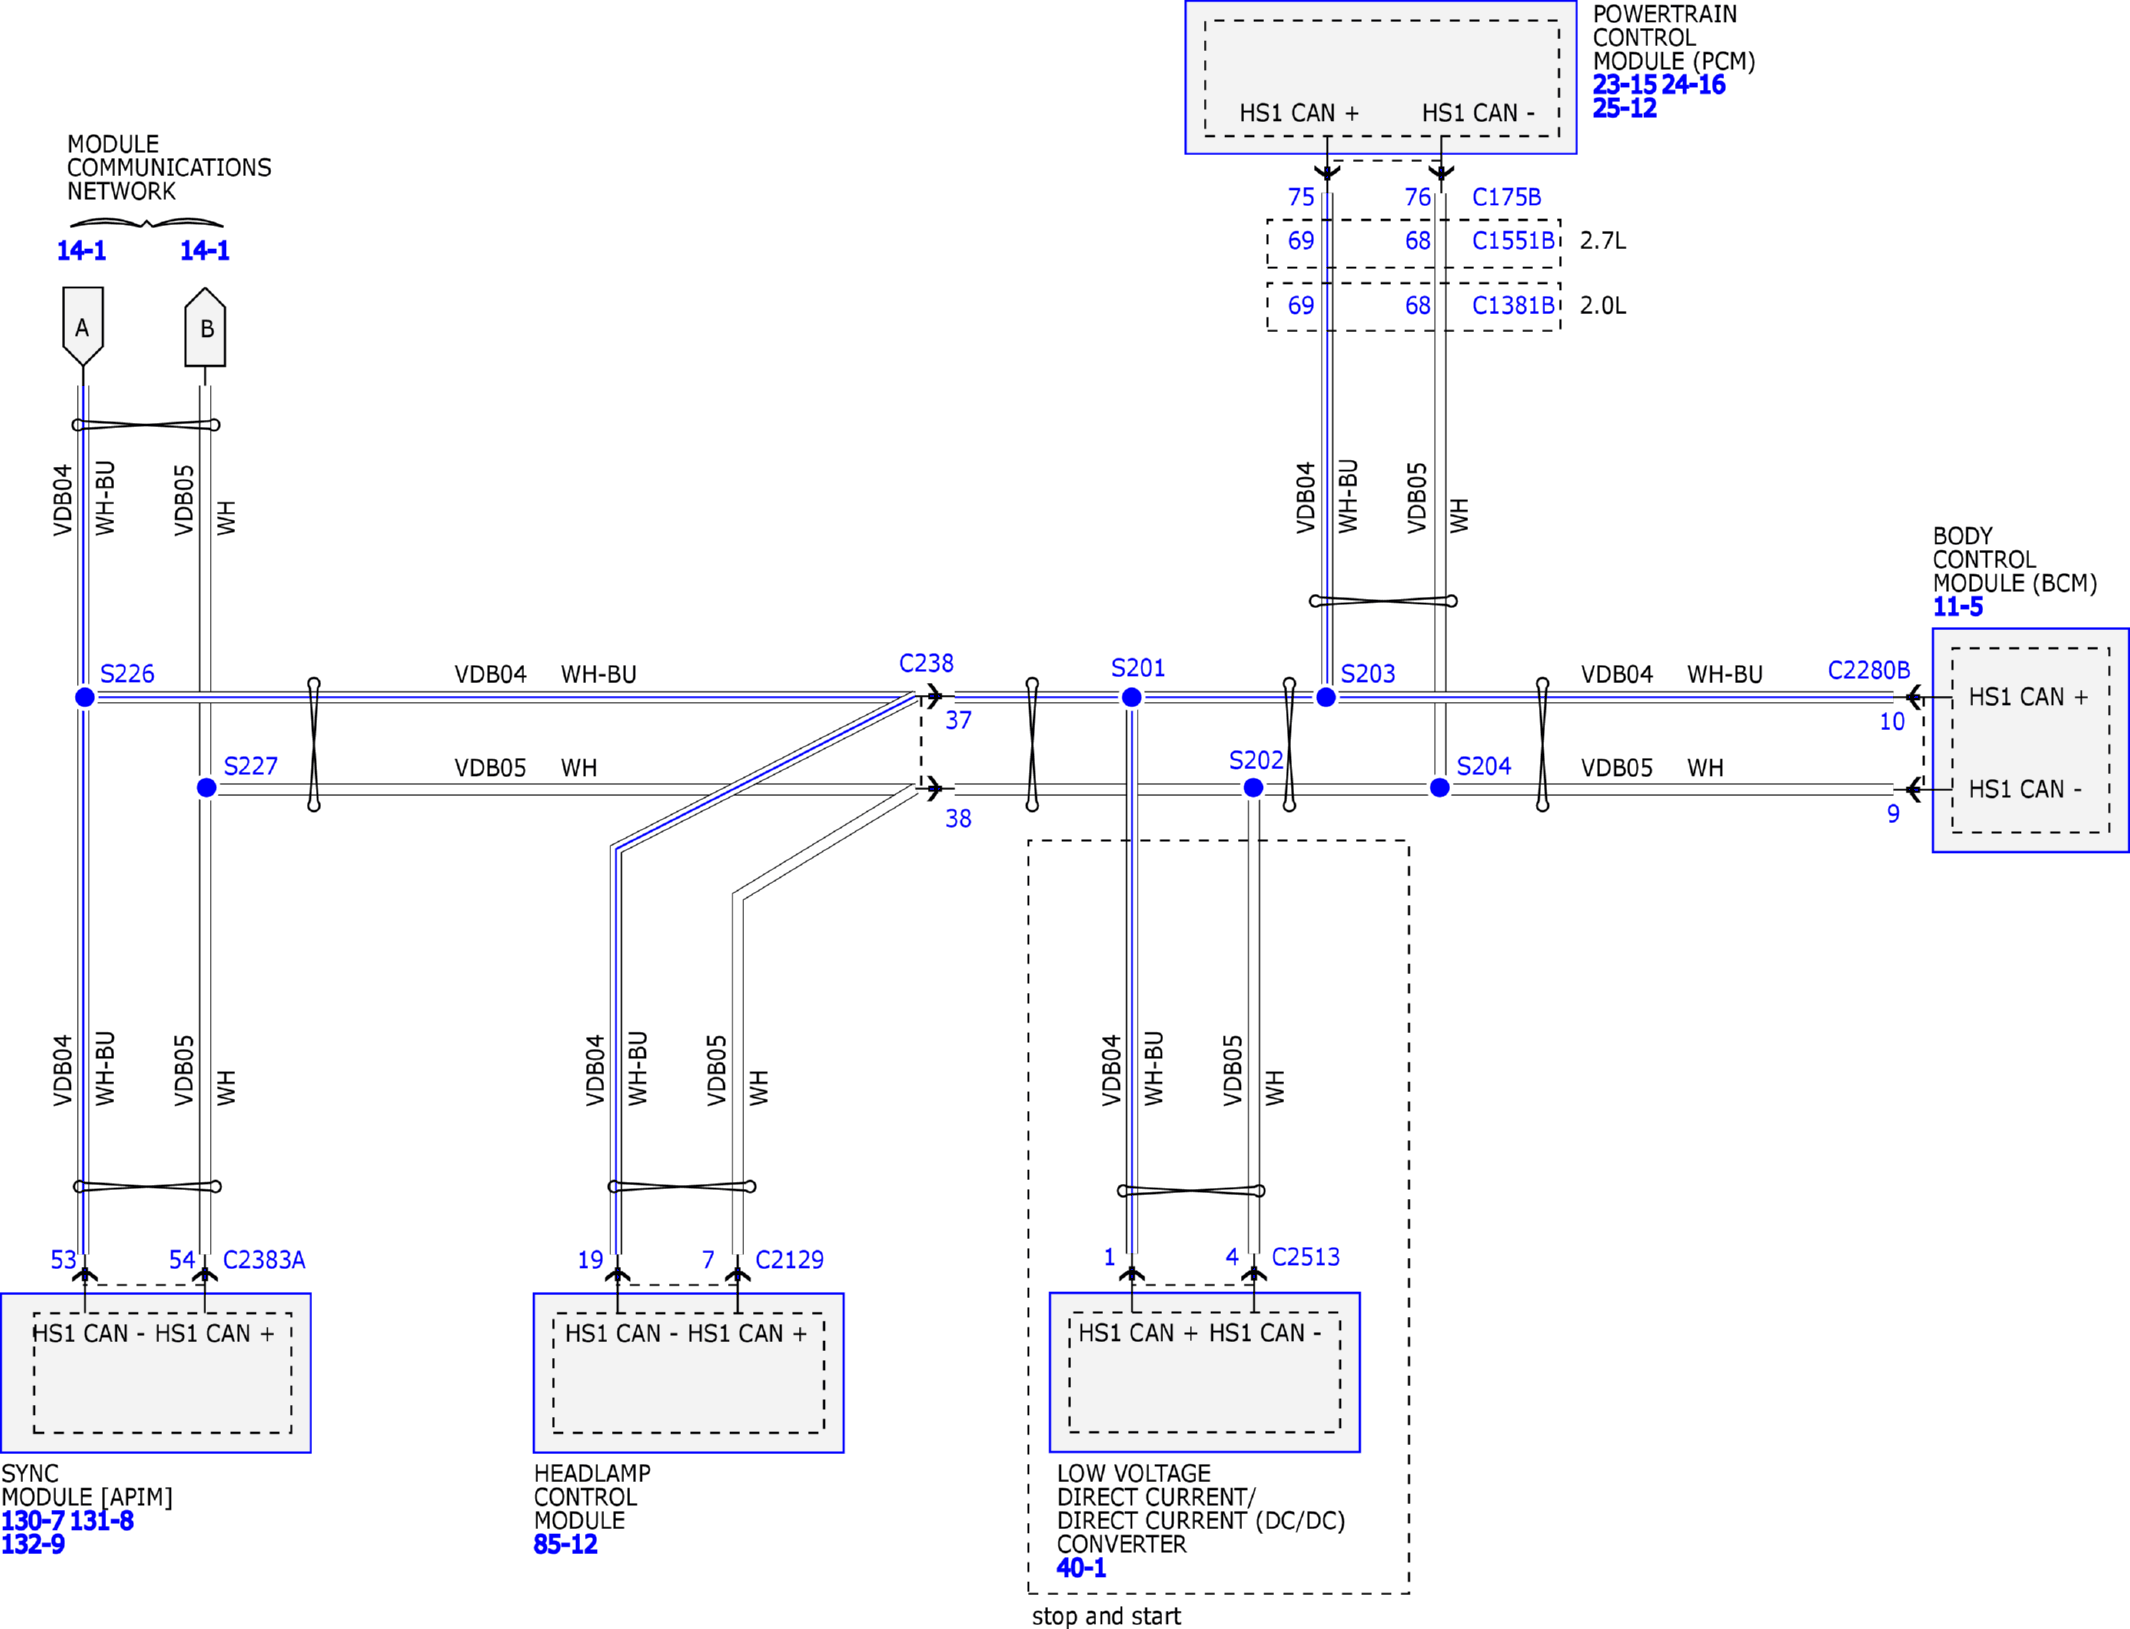Follow PCM page reference 24-16
The width and height of the screenshot is (2130, 1629).
point(1693,85)
